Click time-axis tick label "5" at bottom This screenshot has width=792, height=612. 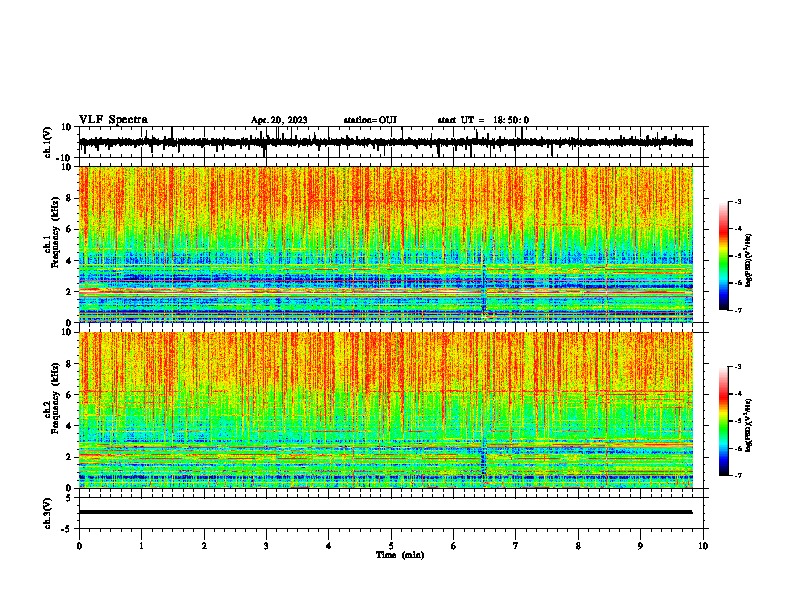pos(391,546)
